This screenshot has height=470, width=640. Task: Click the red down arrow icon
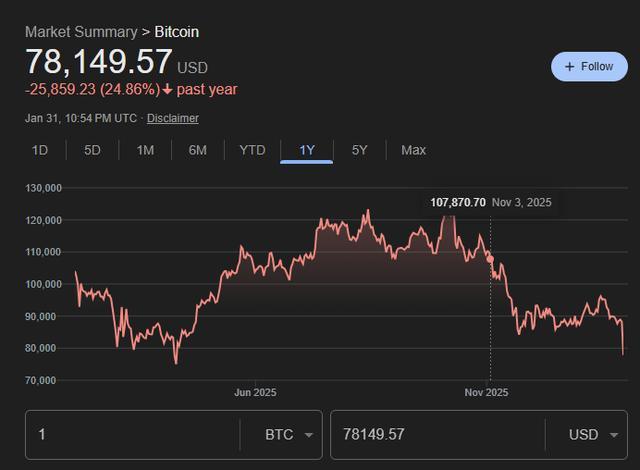coord(167,90)
